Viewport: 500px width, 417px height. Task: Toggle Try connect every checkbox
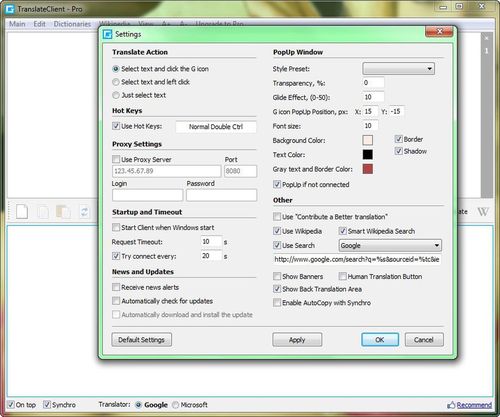point(116,256)
